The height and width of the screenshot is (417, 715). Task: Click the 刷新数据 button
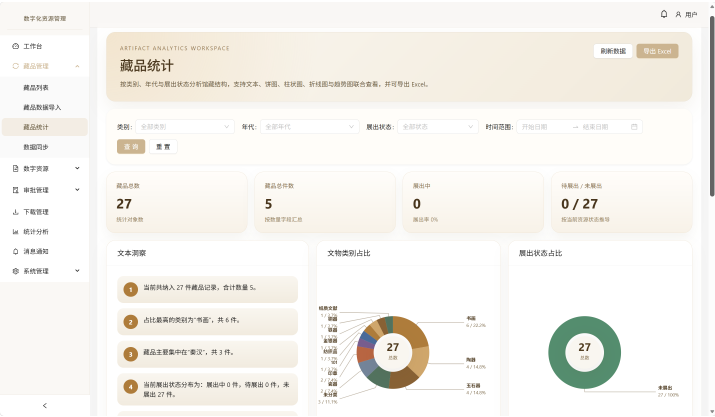coord(613,51)
